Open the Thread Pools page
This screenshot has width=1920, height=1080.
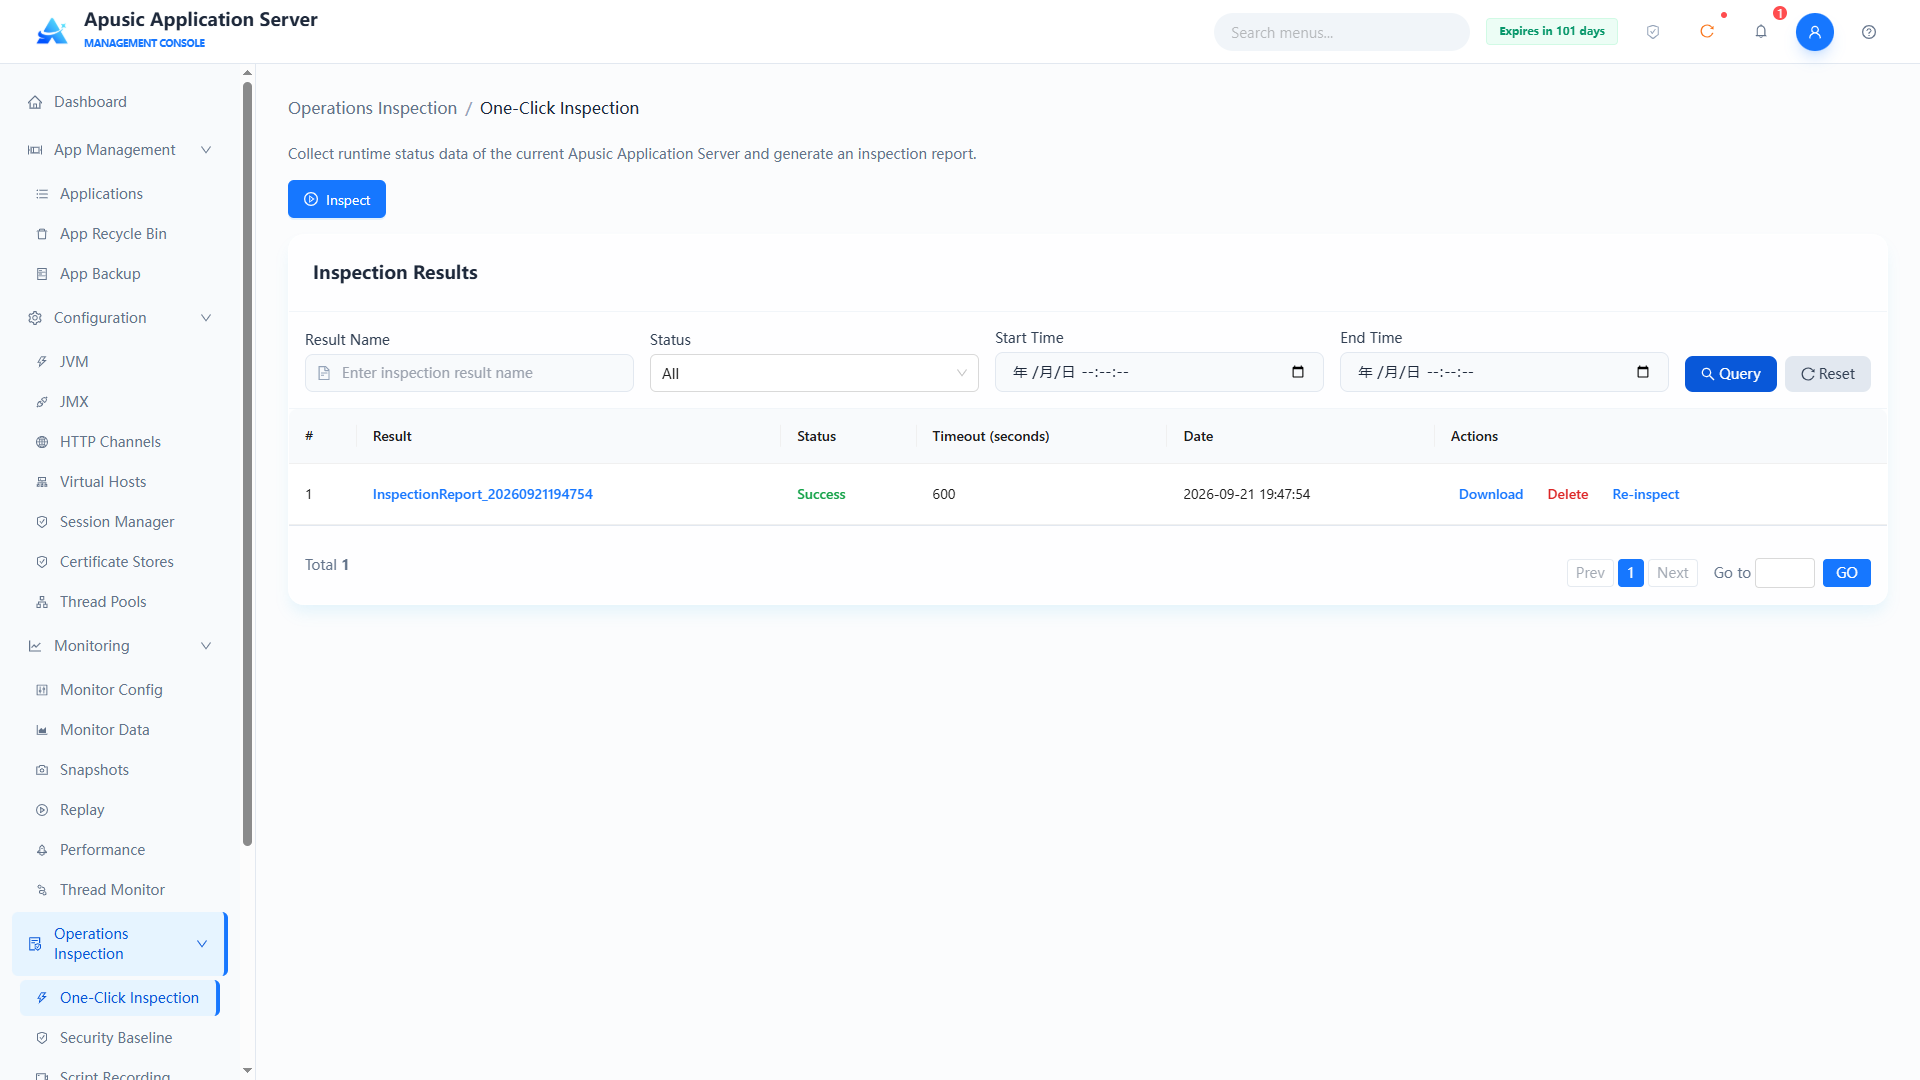pyautogui.click(x=120, y=602)
